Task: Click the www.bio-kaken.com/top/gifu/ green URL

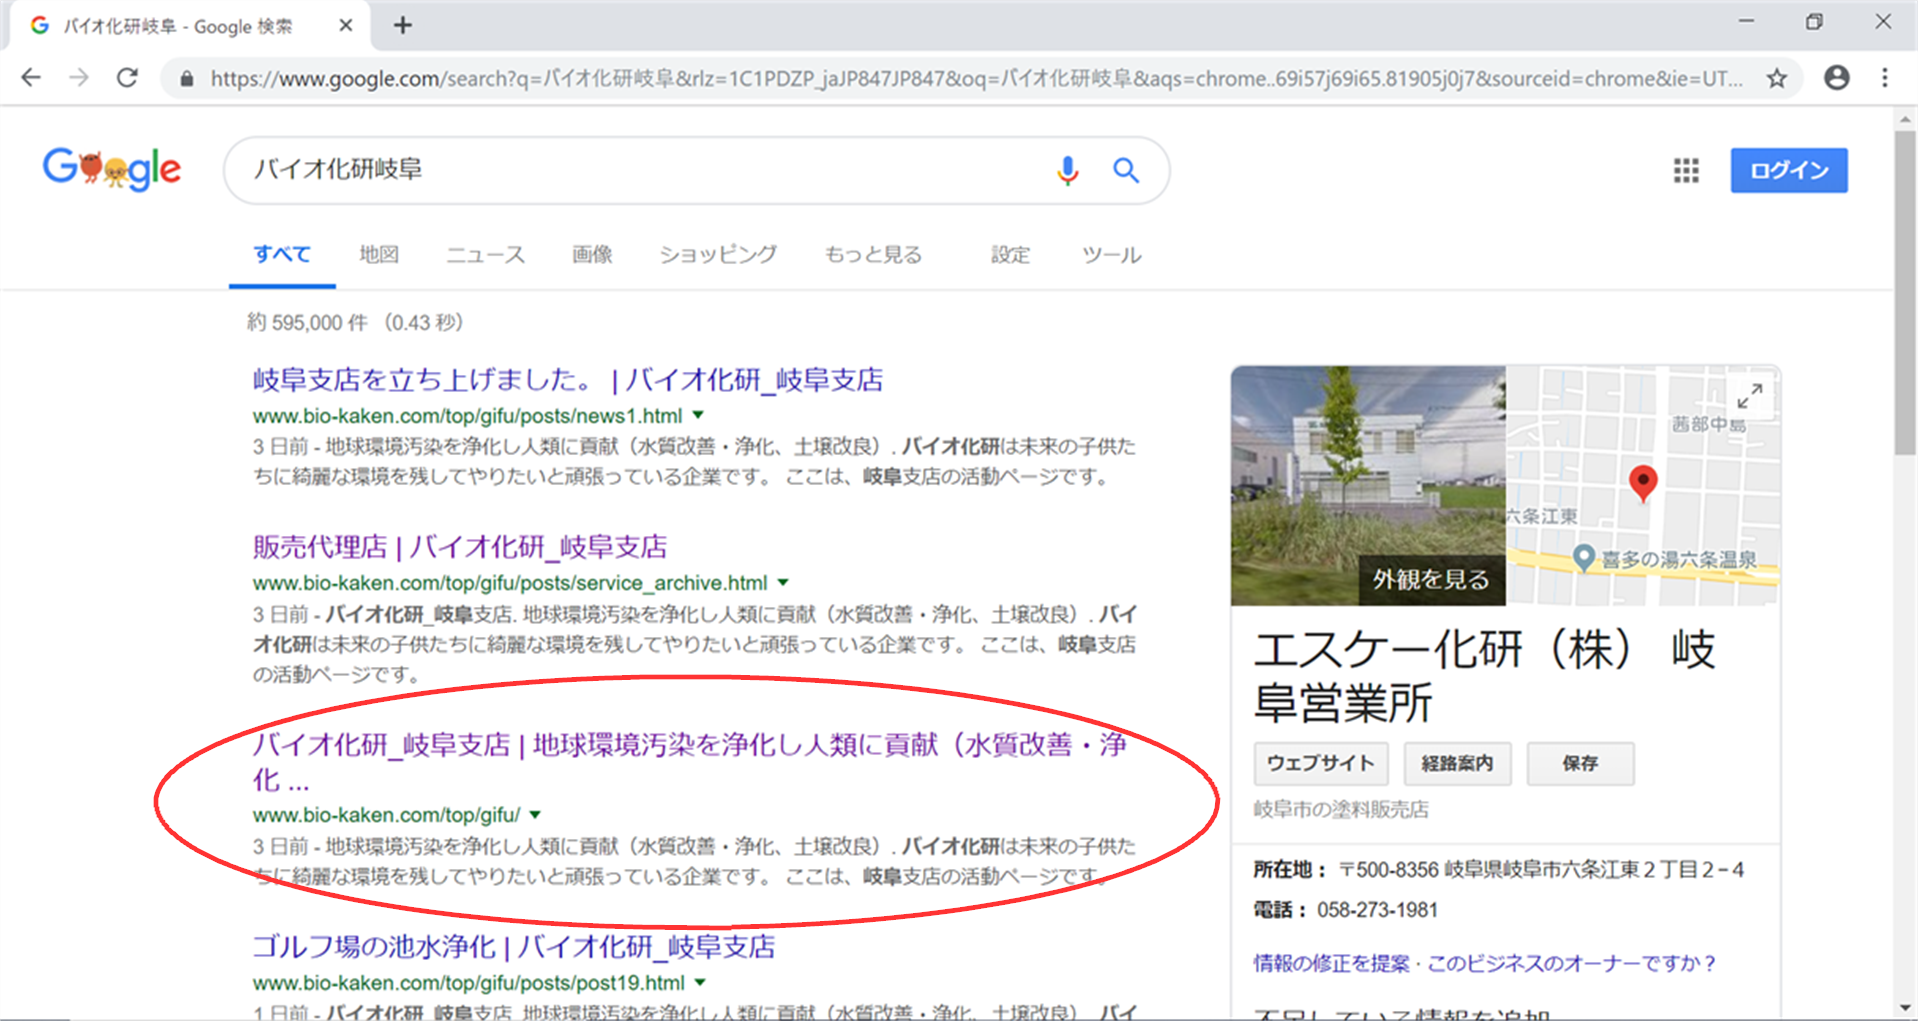Action: click(386, 815)
